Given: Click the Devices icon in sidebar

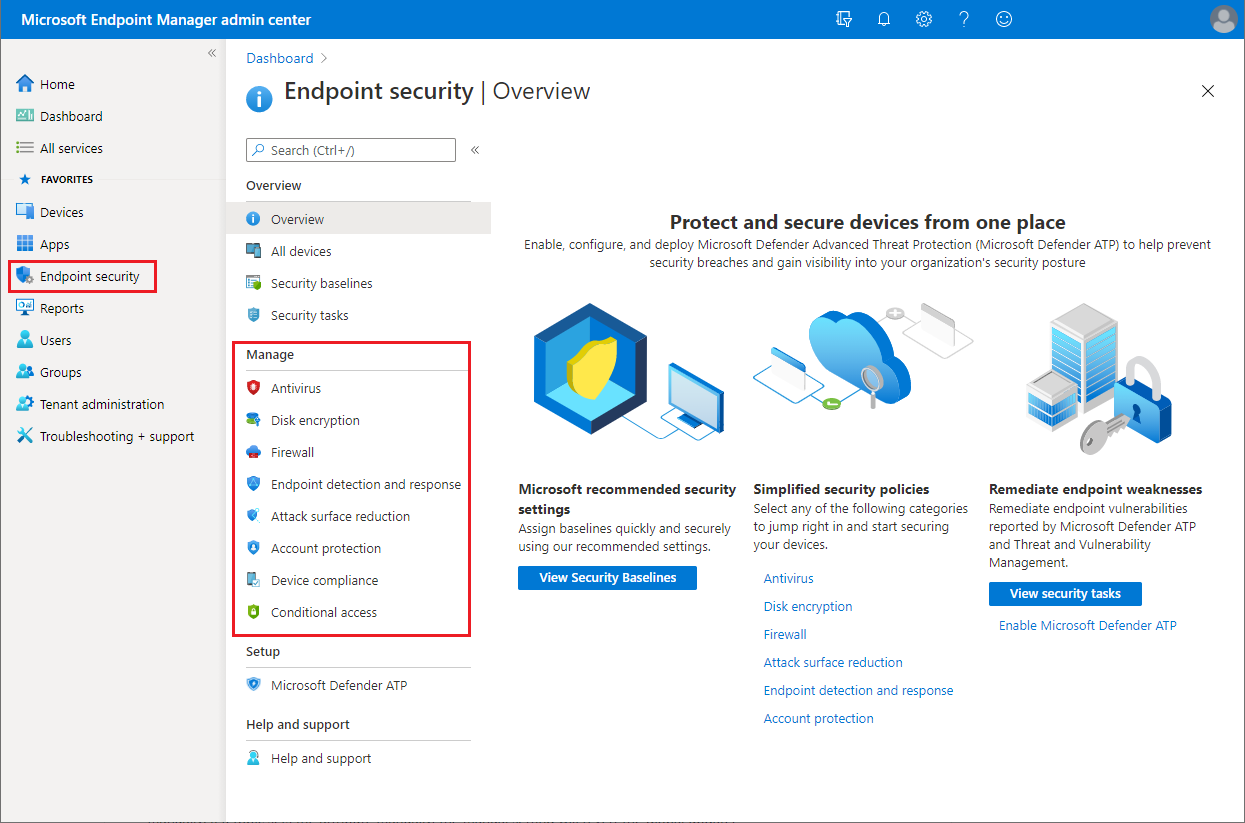Looking at the screenshot, I should click(25, 212).
